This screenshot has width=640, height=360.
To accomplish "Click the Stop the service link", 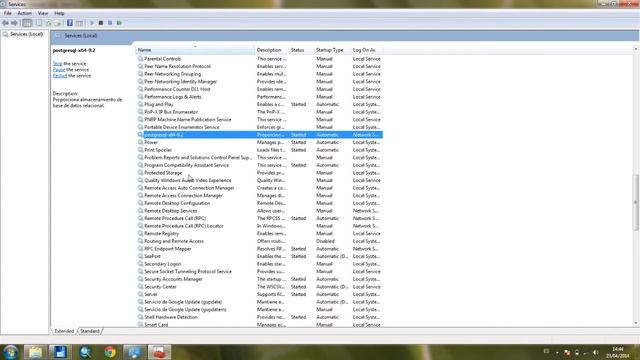I will point(58,64).
